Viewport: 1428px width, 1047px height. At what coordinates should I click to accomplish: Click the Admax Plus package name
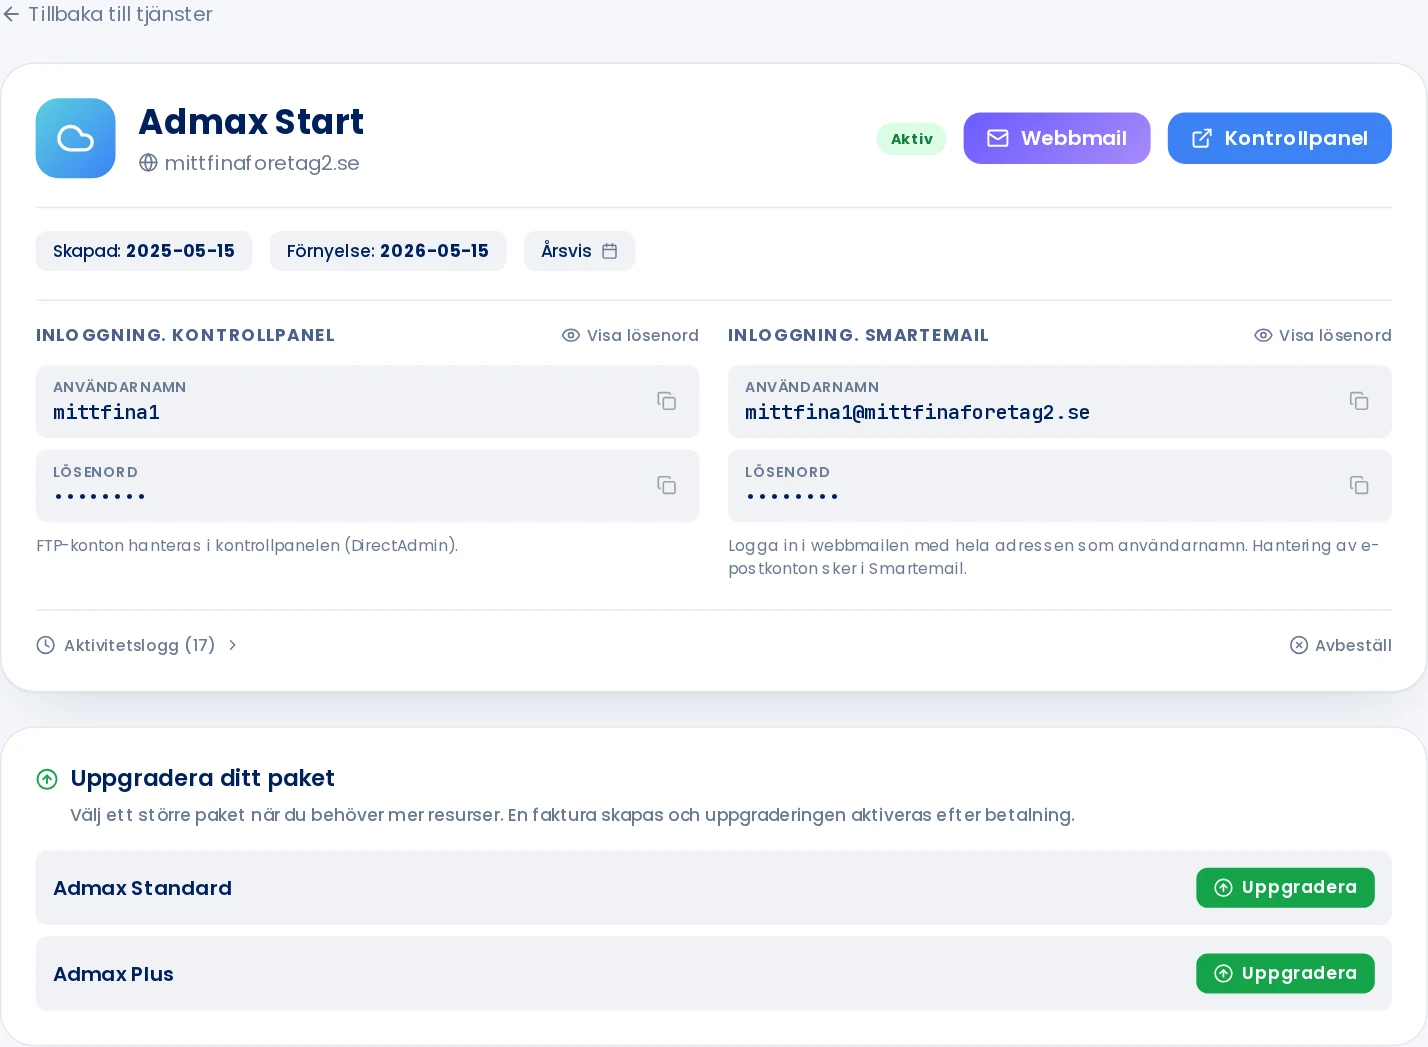point(113,974)
